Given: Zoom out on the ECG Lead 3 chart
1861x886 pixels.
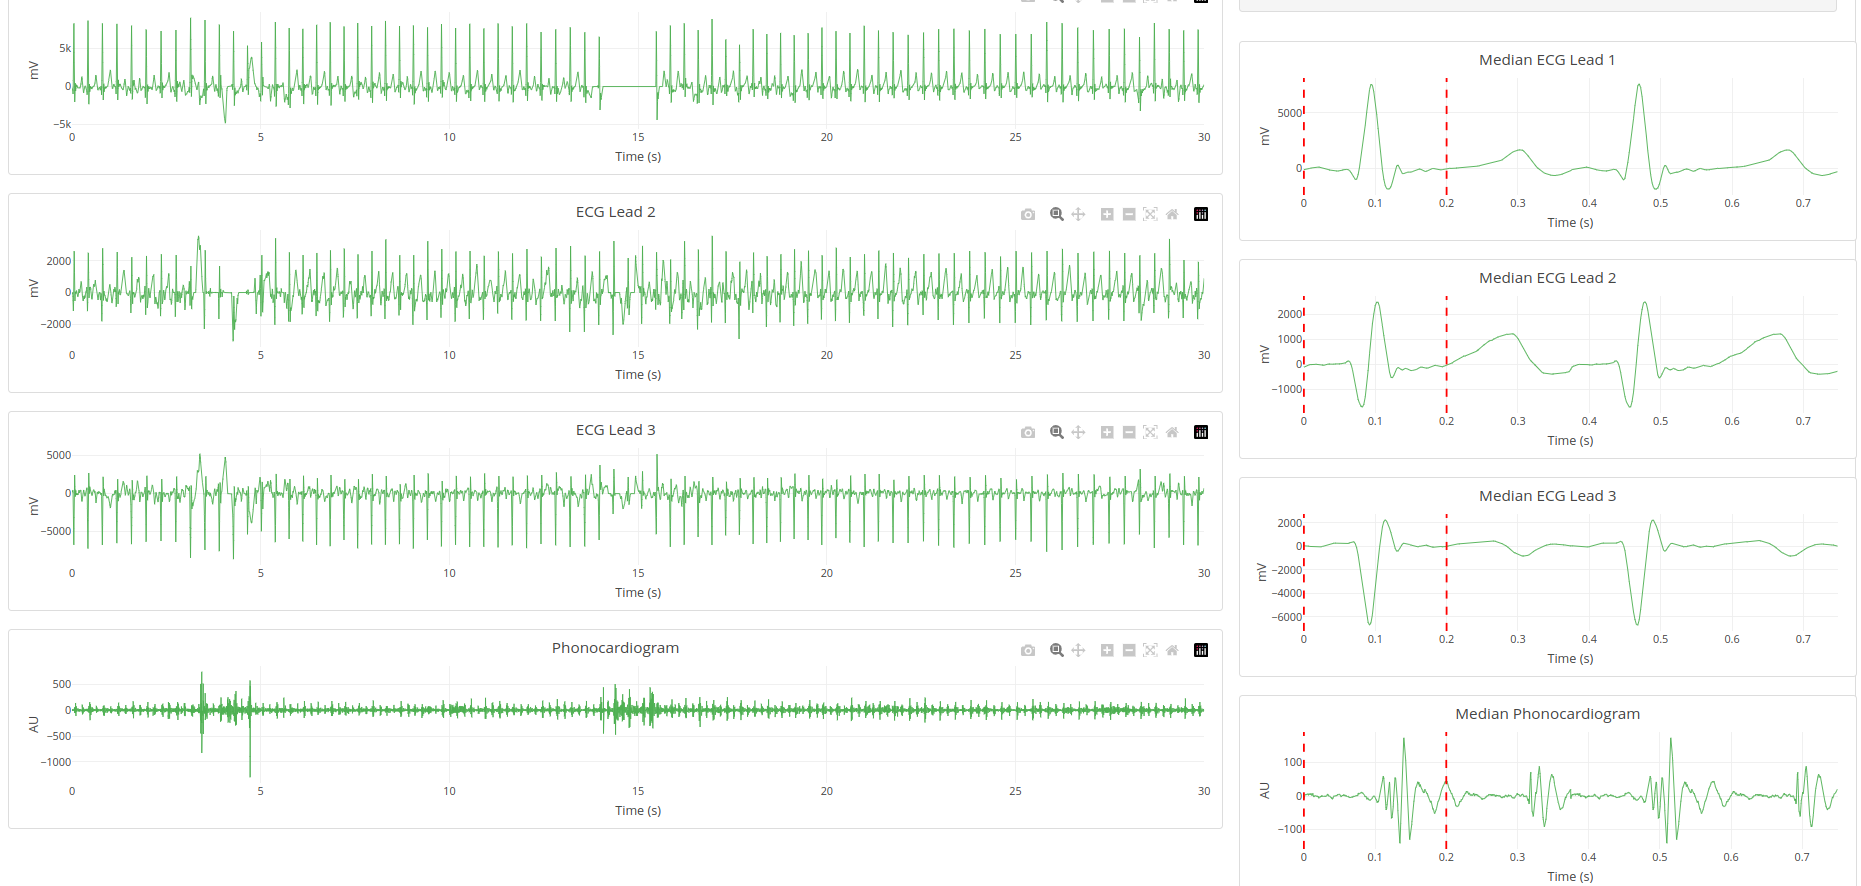Looking at the screenshot, I should click(1129, 432).
